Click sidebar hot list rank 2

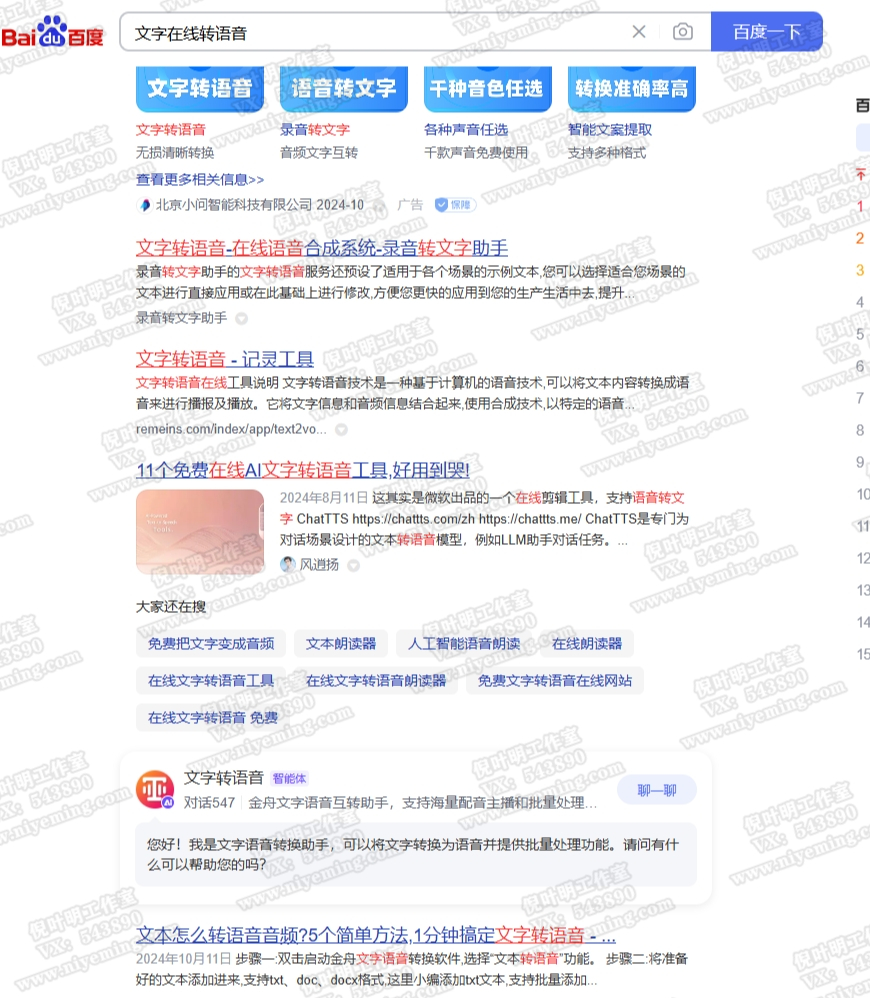(x=860, y=238)
